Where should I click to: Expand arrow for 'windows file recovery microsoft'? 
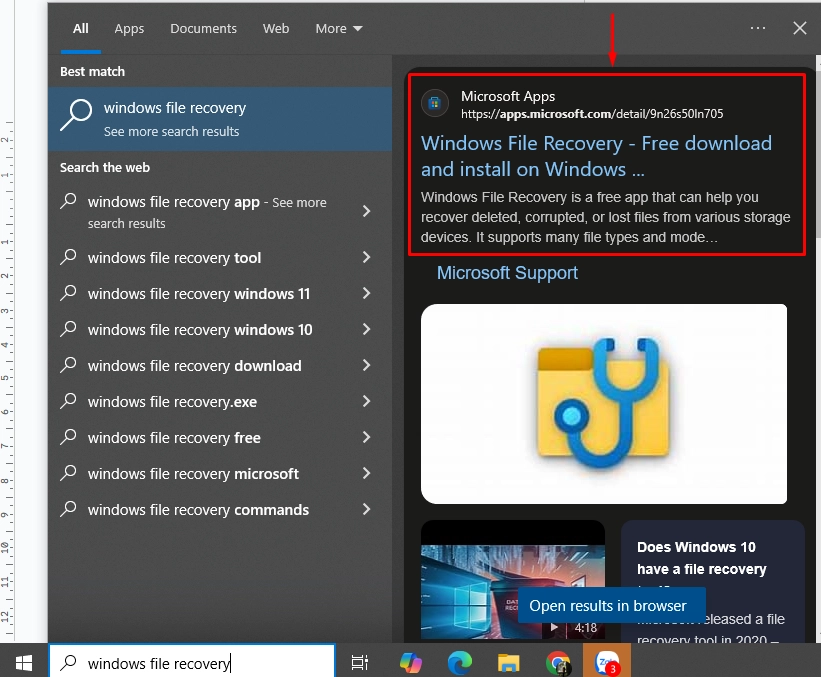(x=367, y=473)
